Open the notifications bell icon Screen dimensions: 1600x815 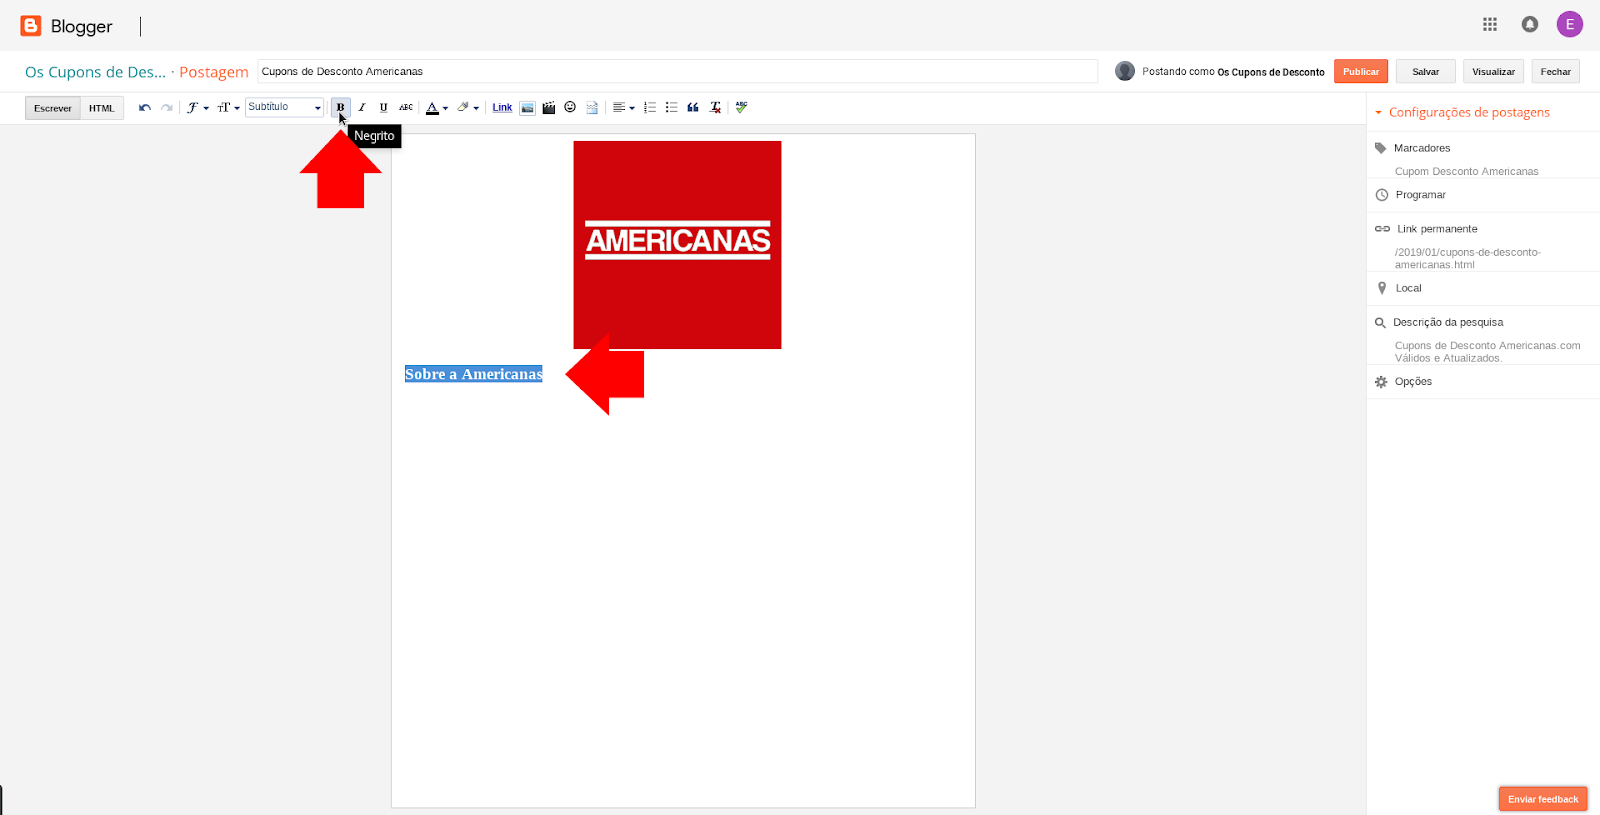tap(1530, 24)
